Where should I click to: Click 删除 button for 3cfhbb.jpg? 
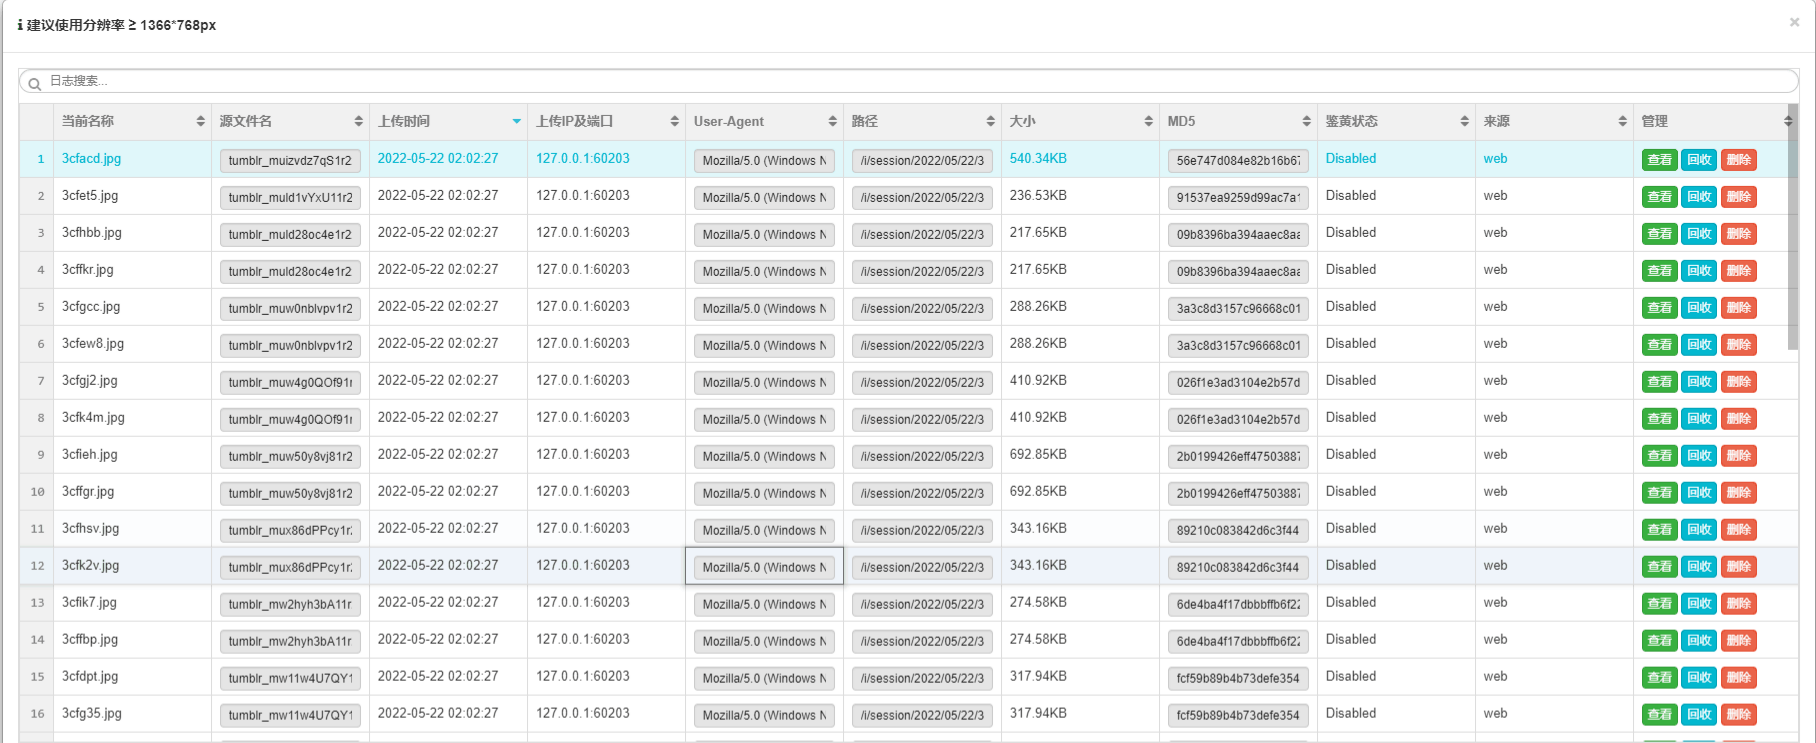(1738, 234)
